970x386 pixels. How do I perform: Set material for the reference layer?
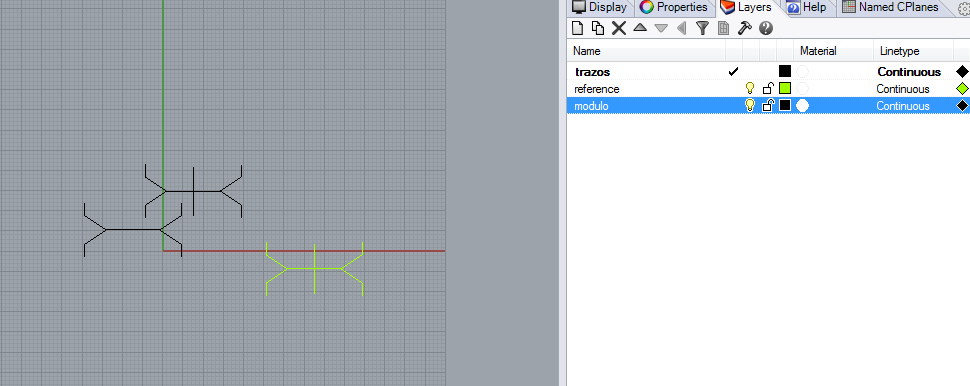pos(802,89)
